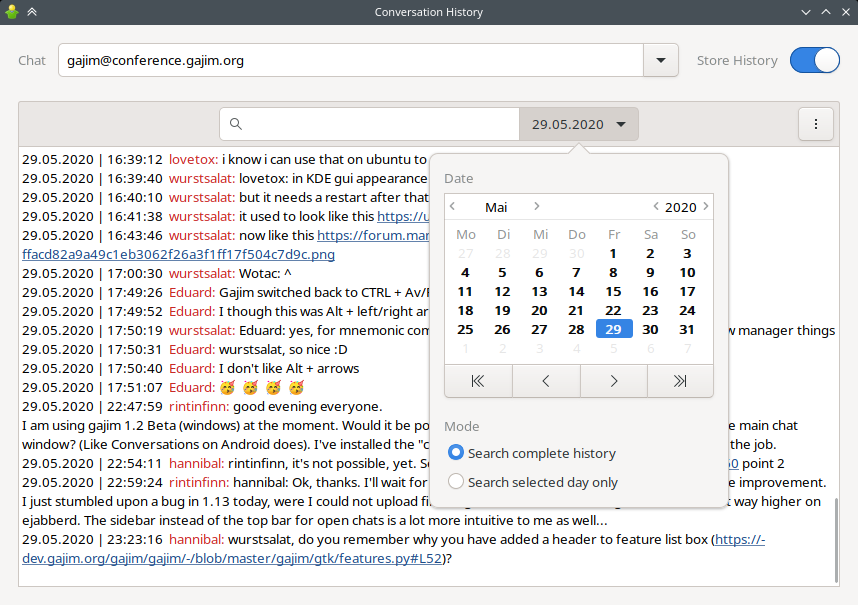
Task: Go to previous month before Mai
Action: click(453, 206)
